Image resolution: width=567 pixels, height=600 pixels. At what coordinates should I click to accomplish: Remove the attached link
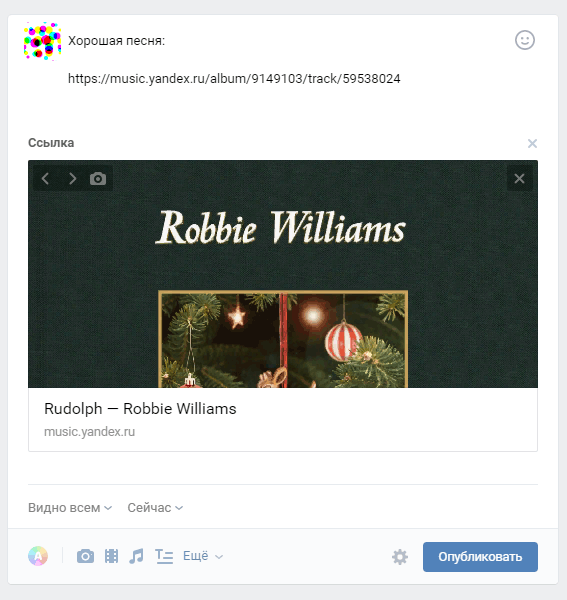[x=532, y=143]
